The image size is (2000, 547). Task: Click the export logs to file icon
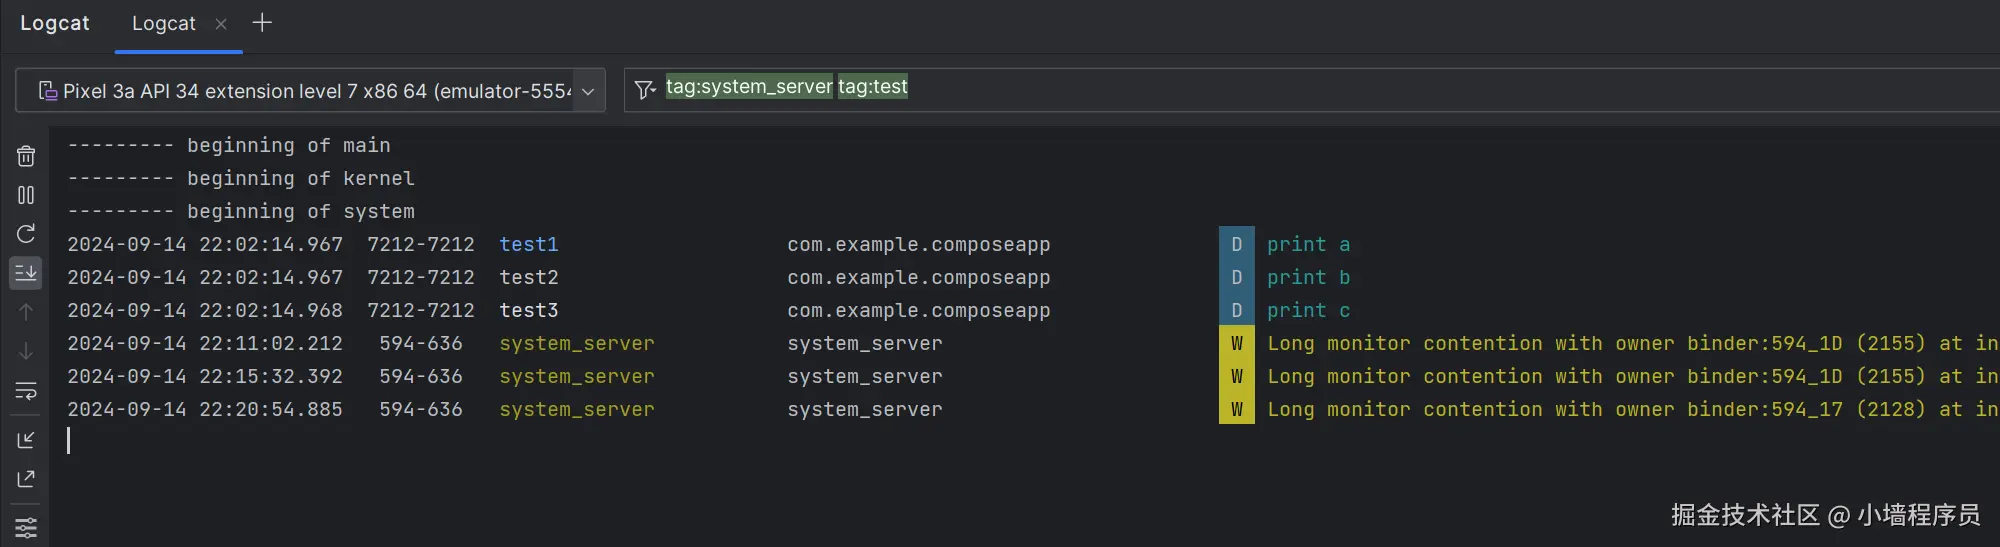pyautogui.click(x=26, y=479)
